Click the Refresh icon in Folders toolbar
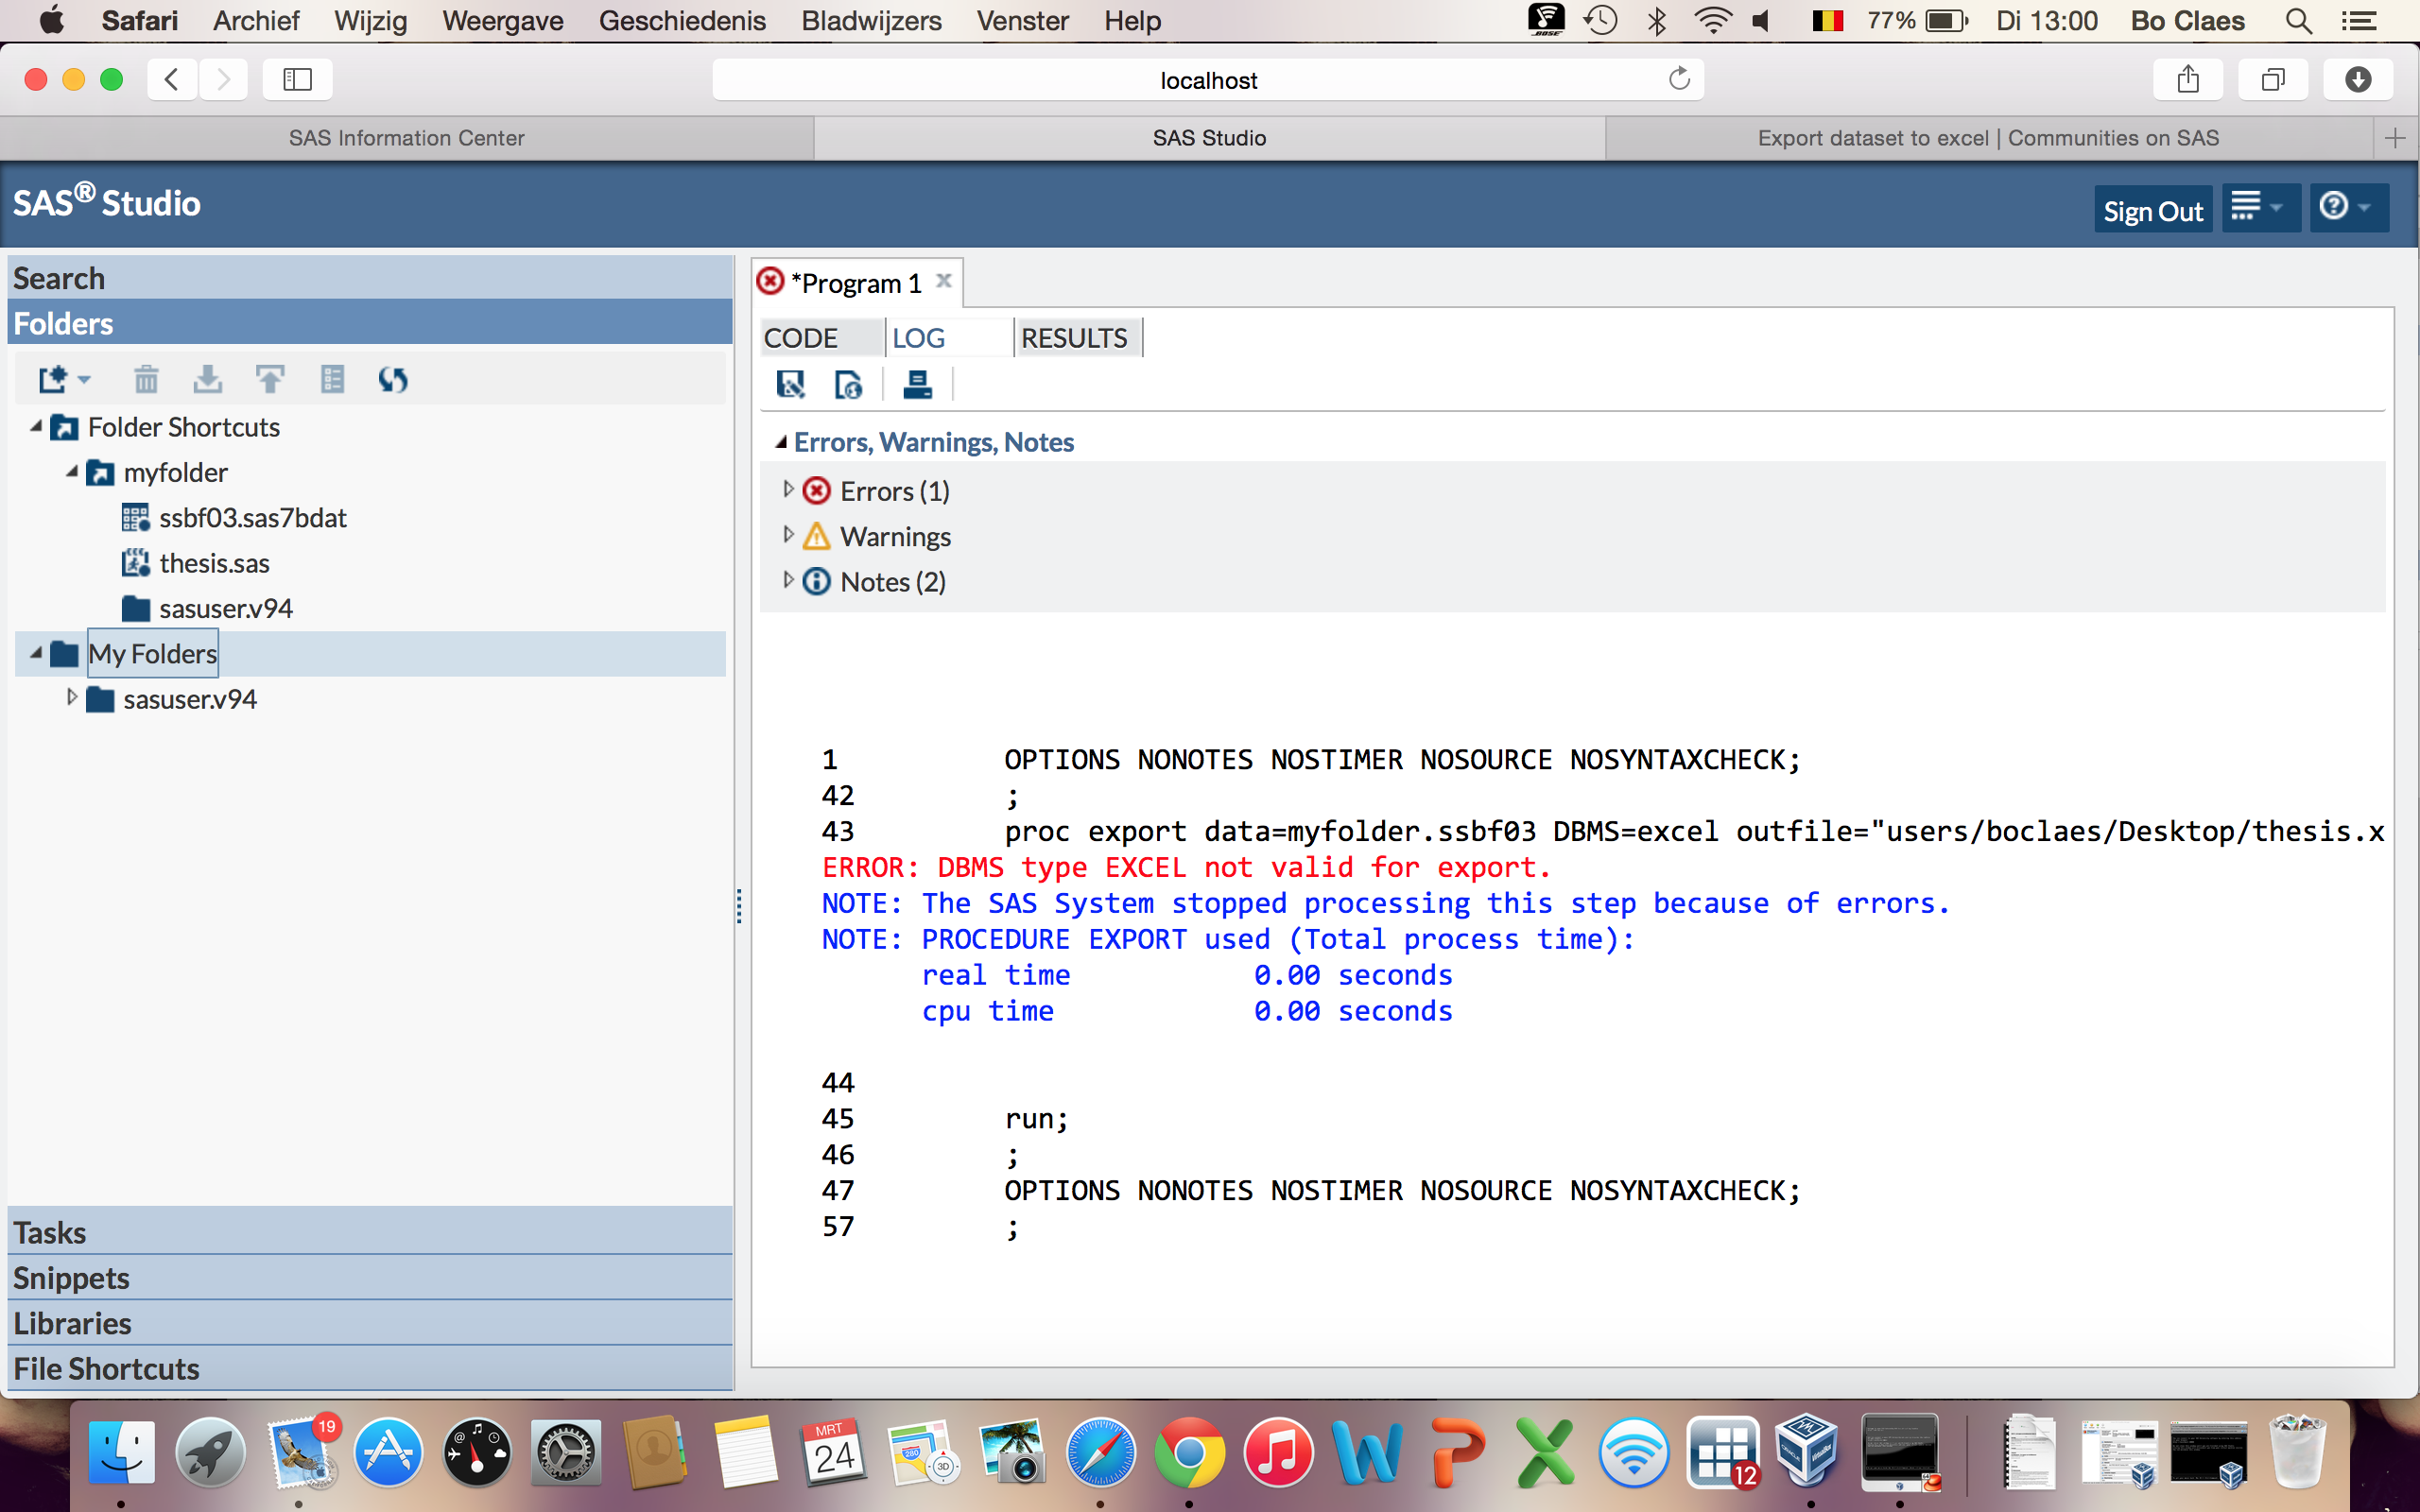The height and width of the screenshot is (1512, 2420). pyautogui.click(x=393, y=380)
